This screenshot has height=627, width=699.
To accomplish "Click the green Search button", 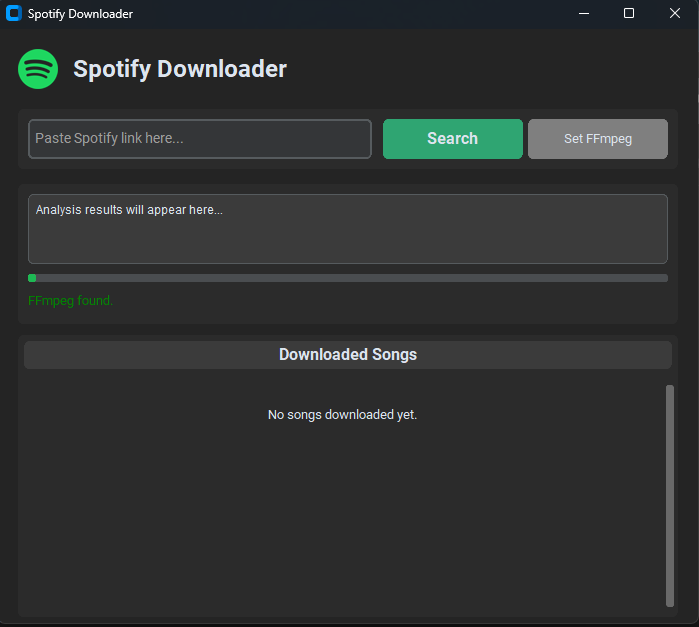I will 452,139.
